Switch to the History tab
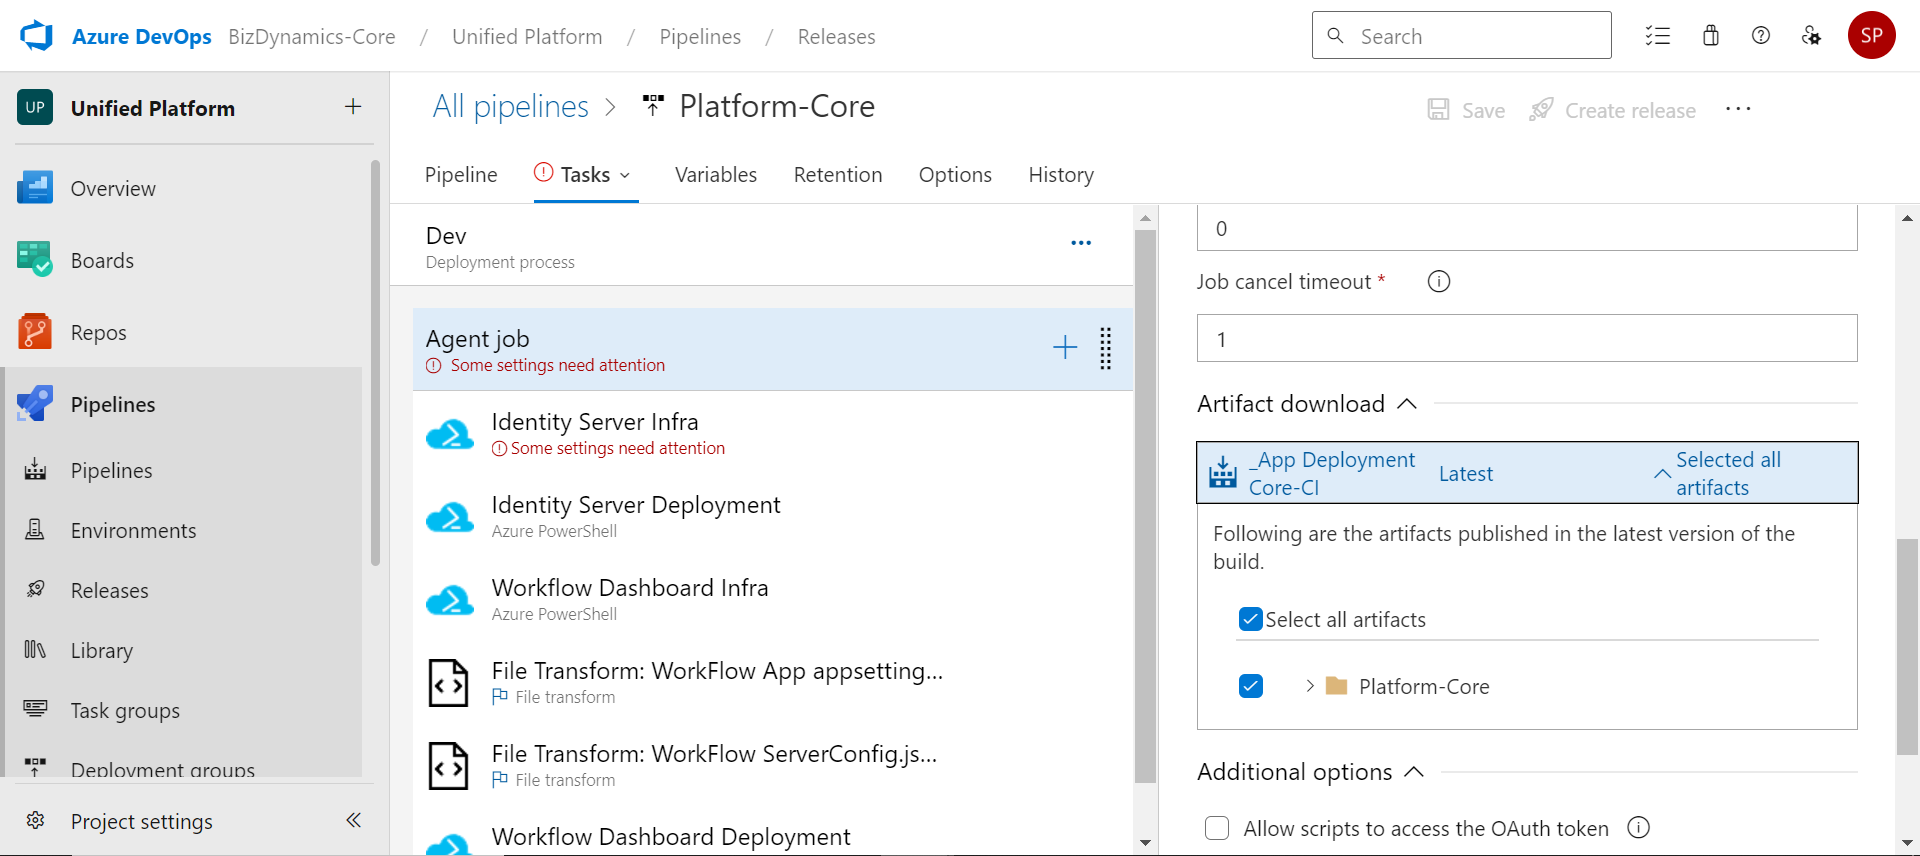This screenshot has width=1920, height=856. click(1061, 175)
